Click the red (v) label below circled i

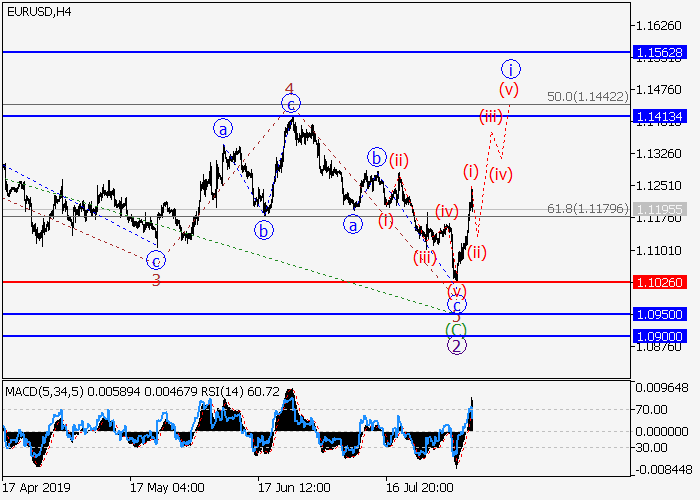click(510, 89)
